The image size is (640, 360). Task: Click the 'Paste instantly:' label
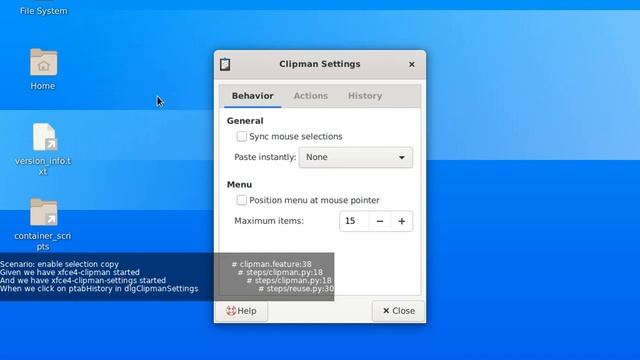[x=265, y=157]
